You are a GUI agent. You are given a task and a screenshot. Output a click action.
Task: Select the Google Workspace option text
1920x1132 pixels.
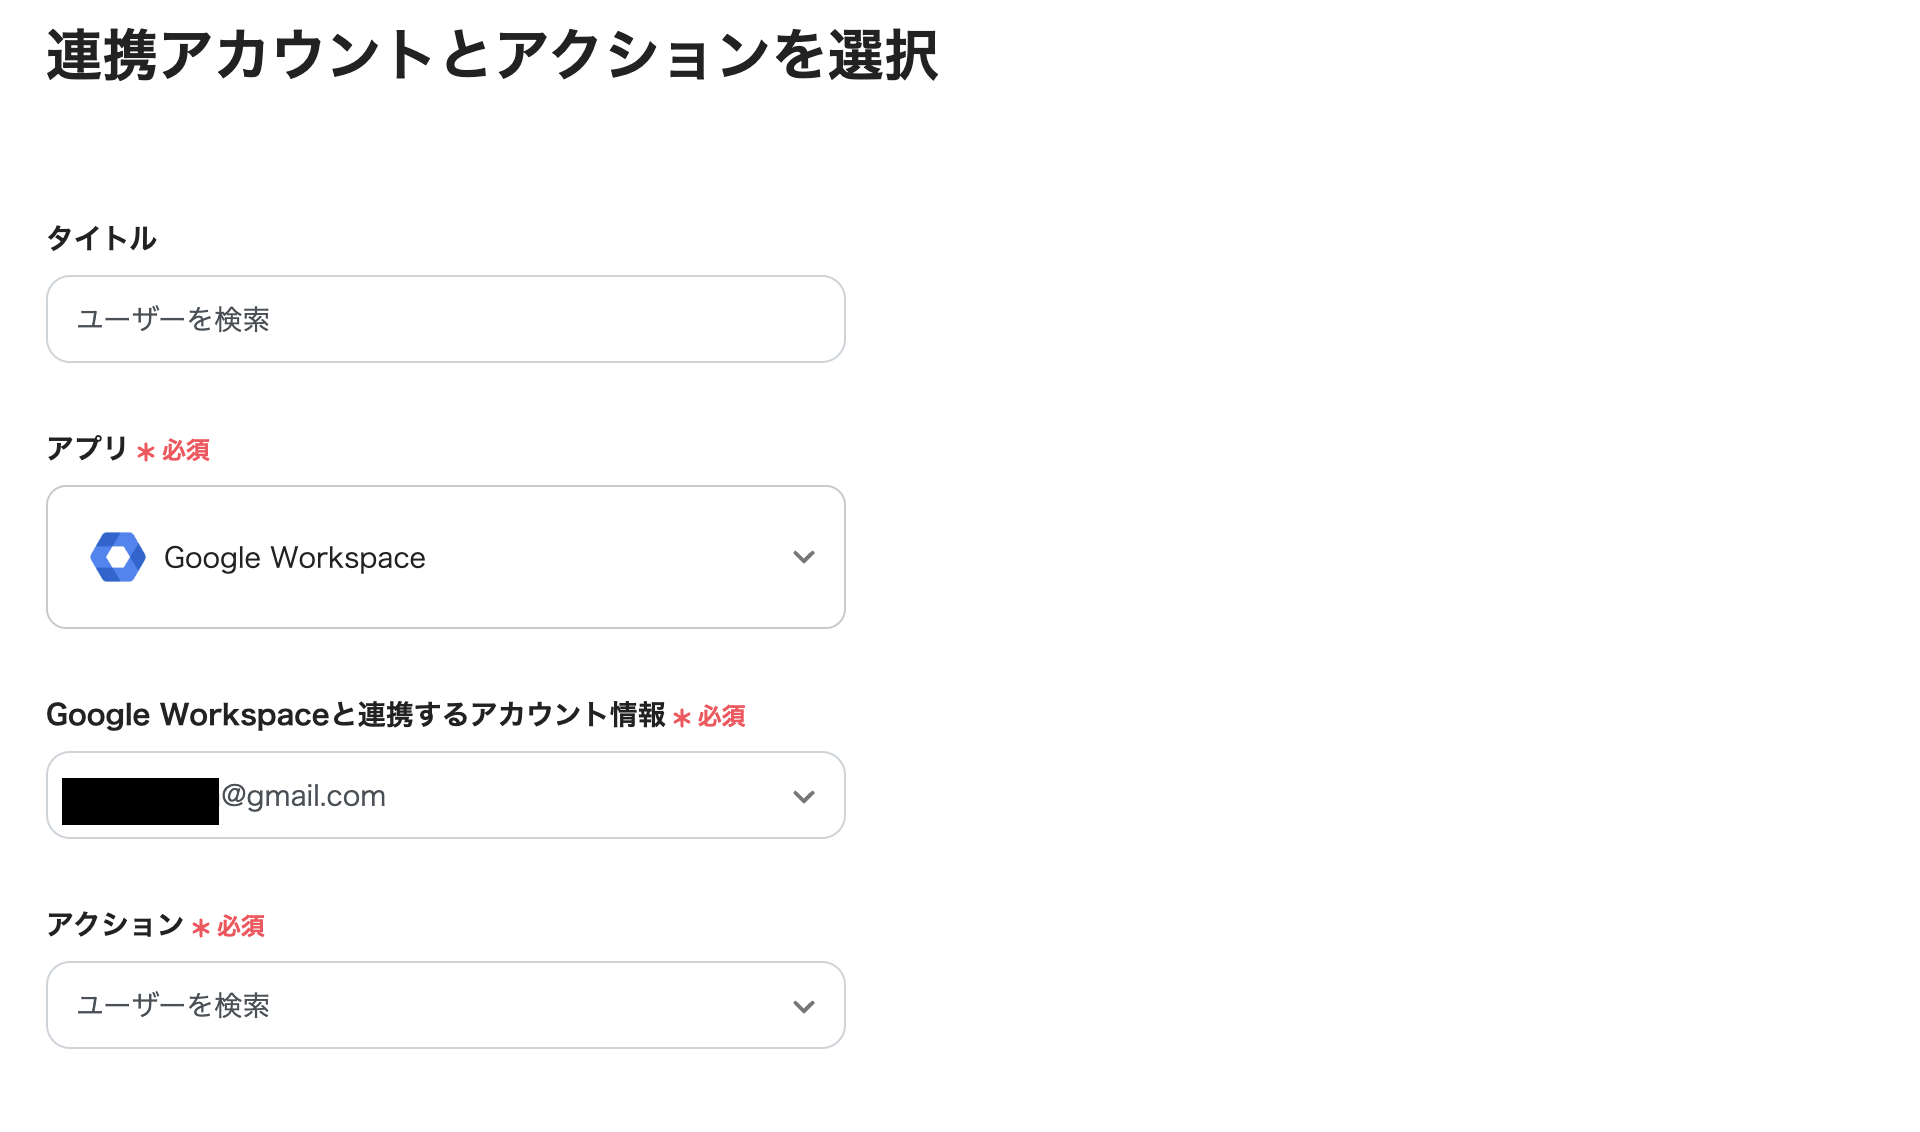point(294,557)
